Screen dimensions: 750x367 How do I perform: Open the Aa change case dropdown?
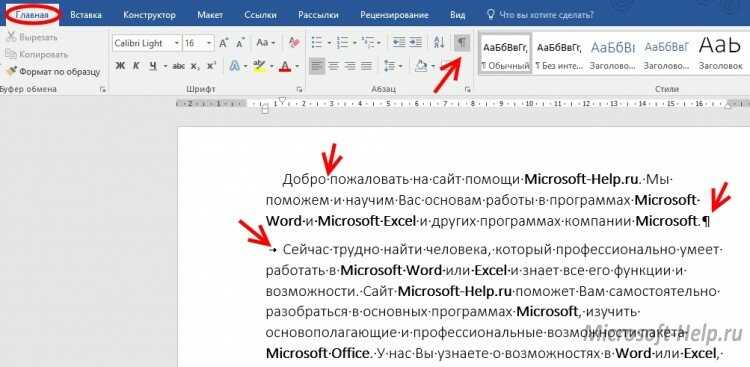(x=266, y=43)
